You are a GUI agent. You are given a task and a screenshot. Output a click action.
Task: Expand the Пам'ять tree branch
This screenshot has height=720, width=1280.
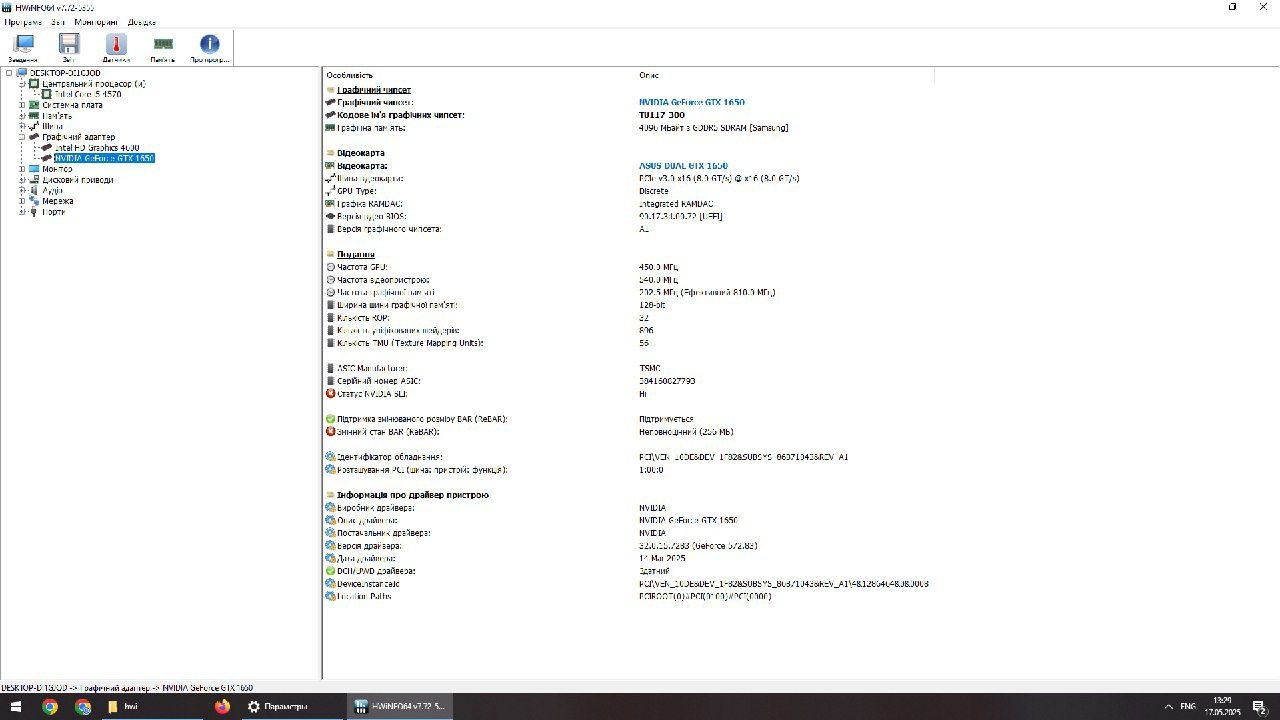(x=21, y=116)
